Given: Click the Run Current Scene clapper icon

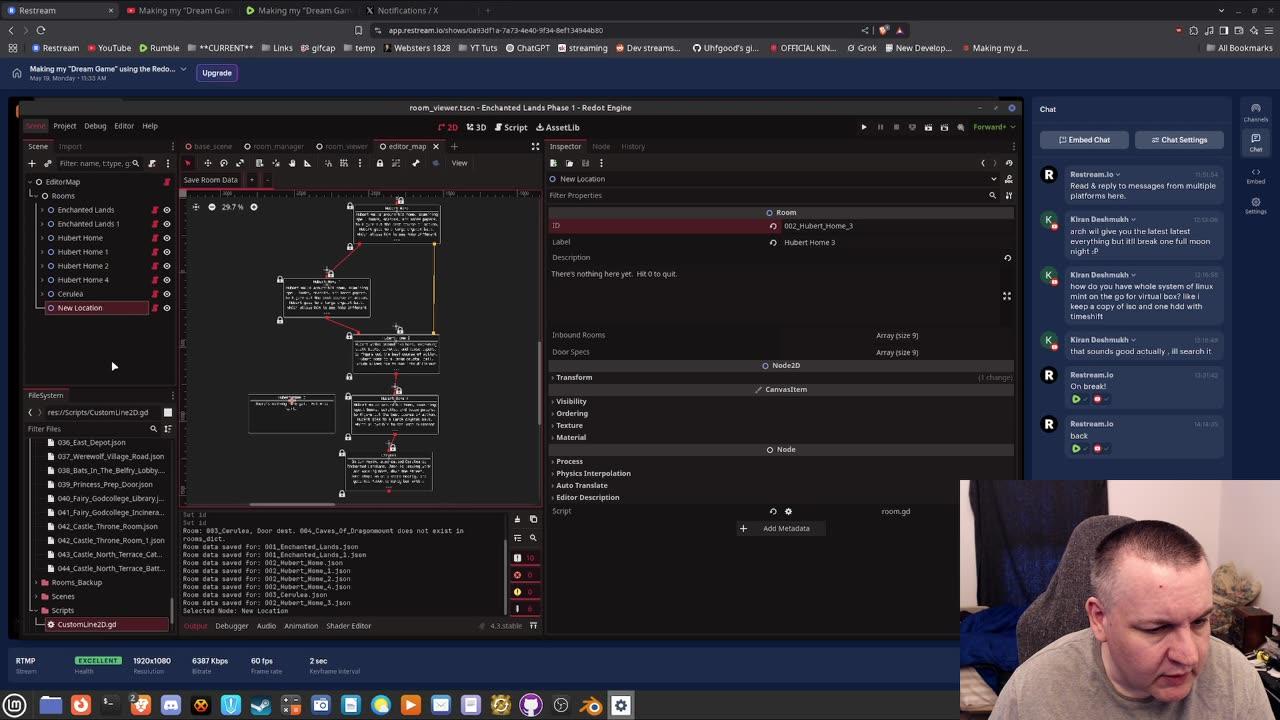Looking at the screenshot, I should 928,127.
